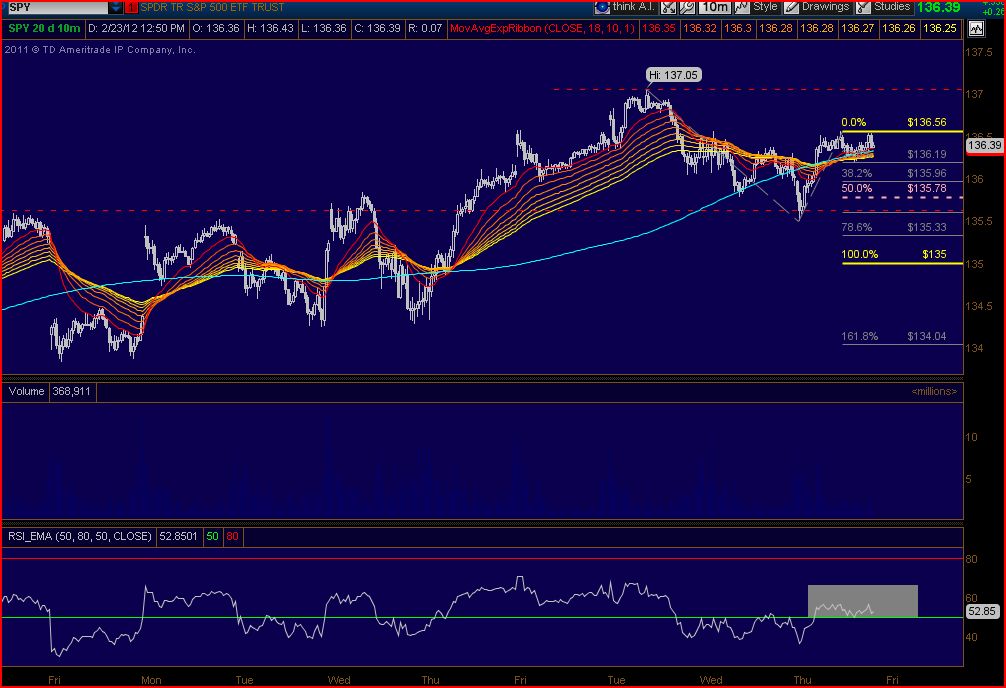Click the 134.5 price axis label
The height and width of the screenshot is (688, 1006).
tap(979, 306)
